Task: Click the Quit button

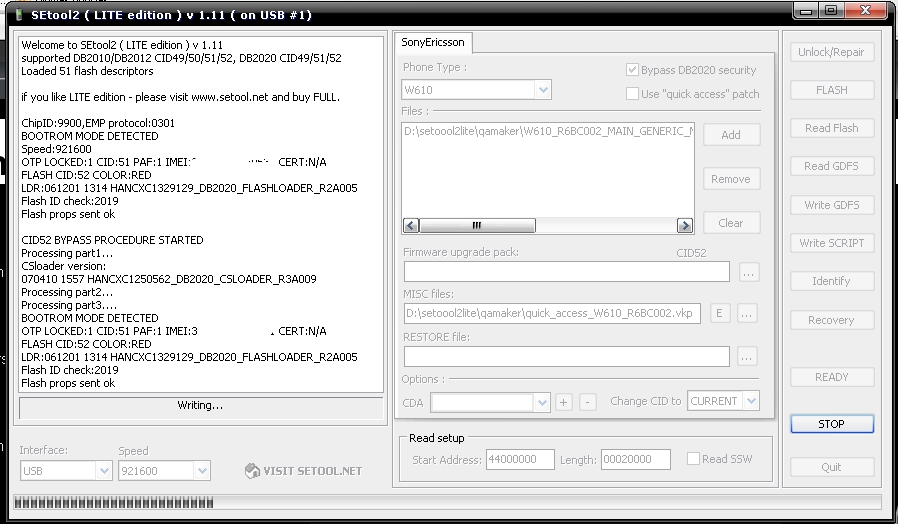Action: point(832,467)
